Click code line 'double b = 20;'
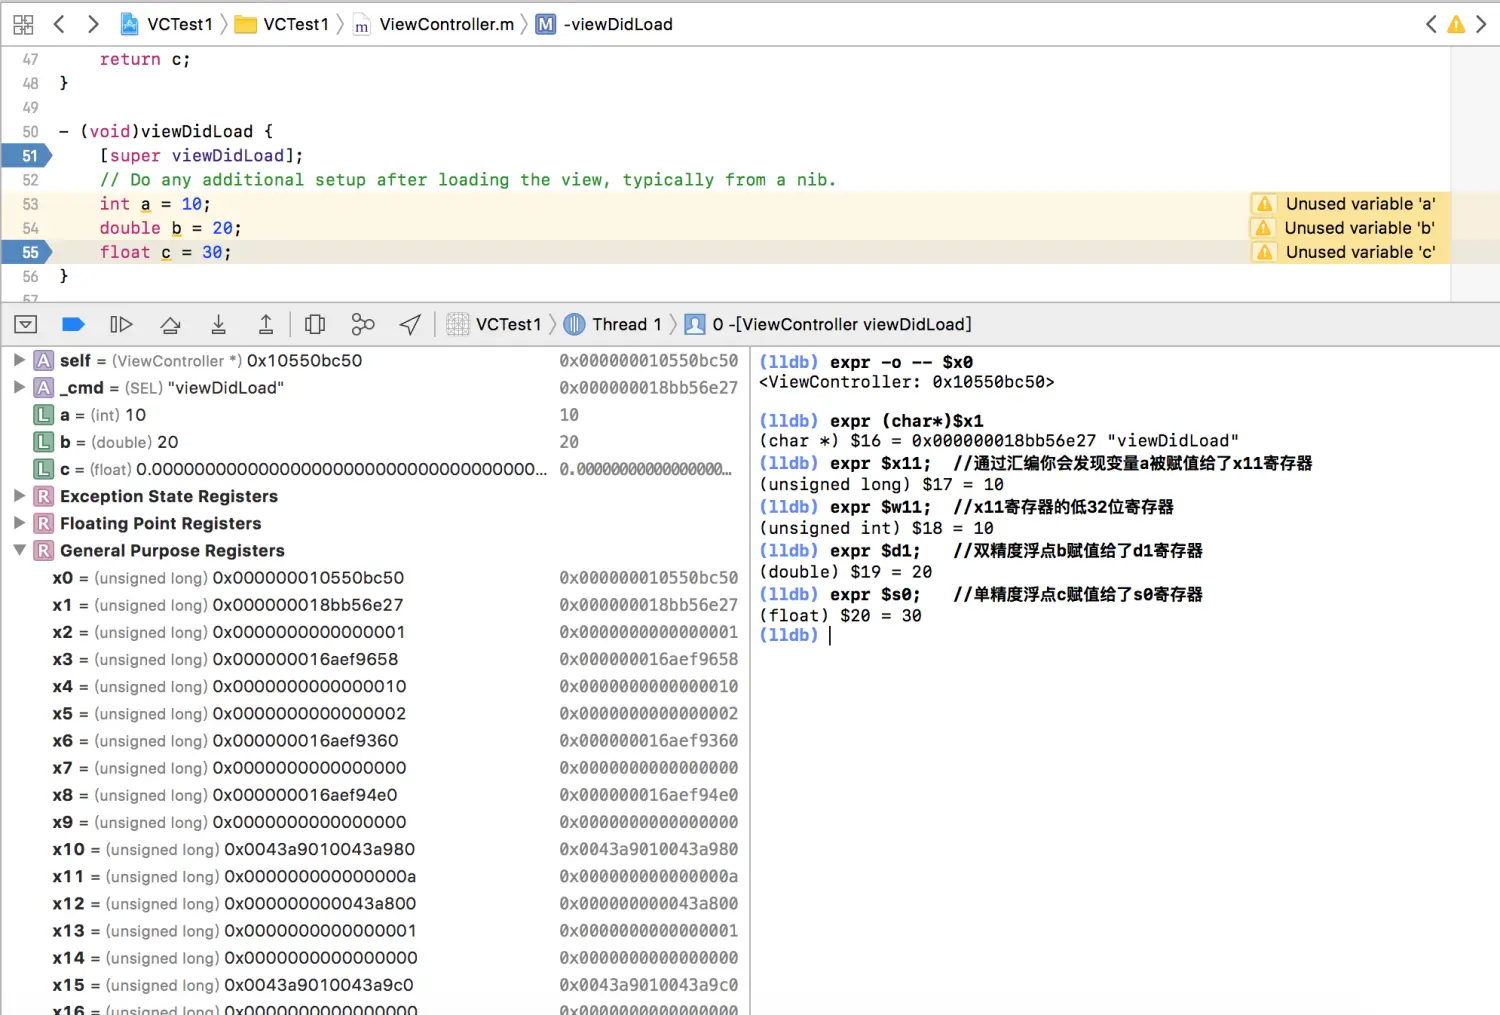This screenshot has height=1015, width=1500. [x=170, y=228]
